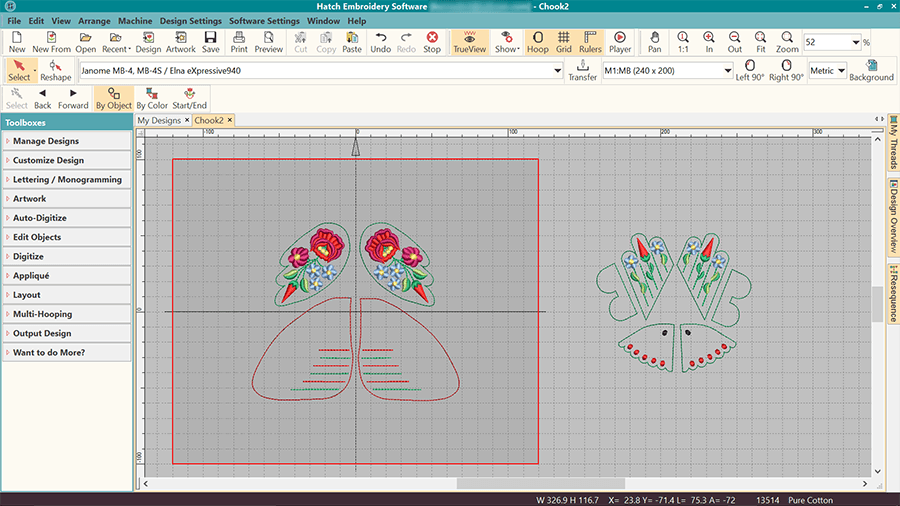This screenshot has width=900, height=506.
Task: Click the Save icon in toolbar
Action: point(210,41)
